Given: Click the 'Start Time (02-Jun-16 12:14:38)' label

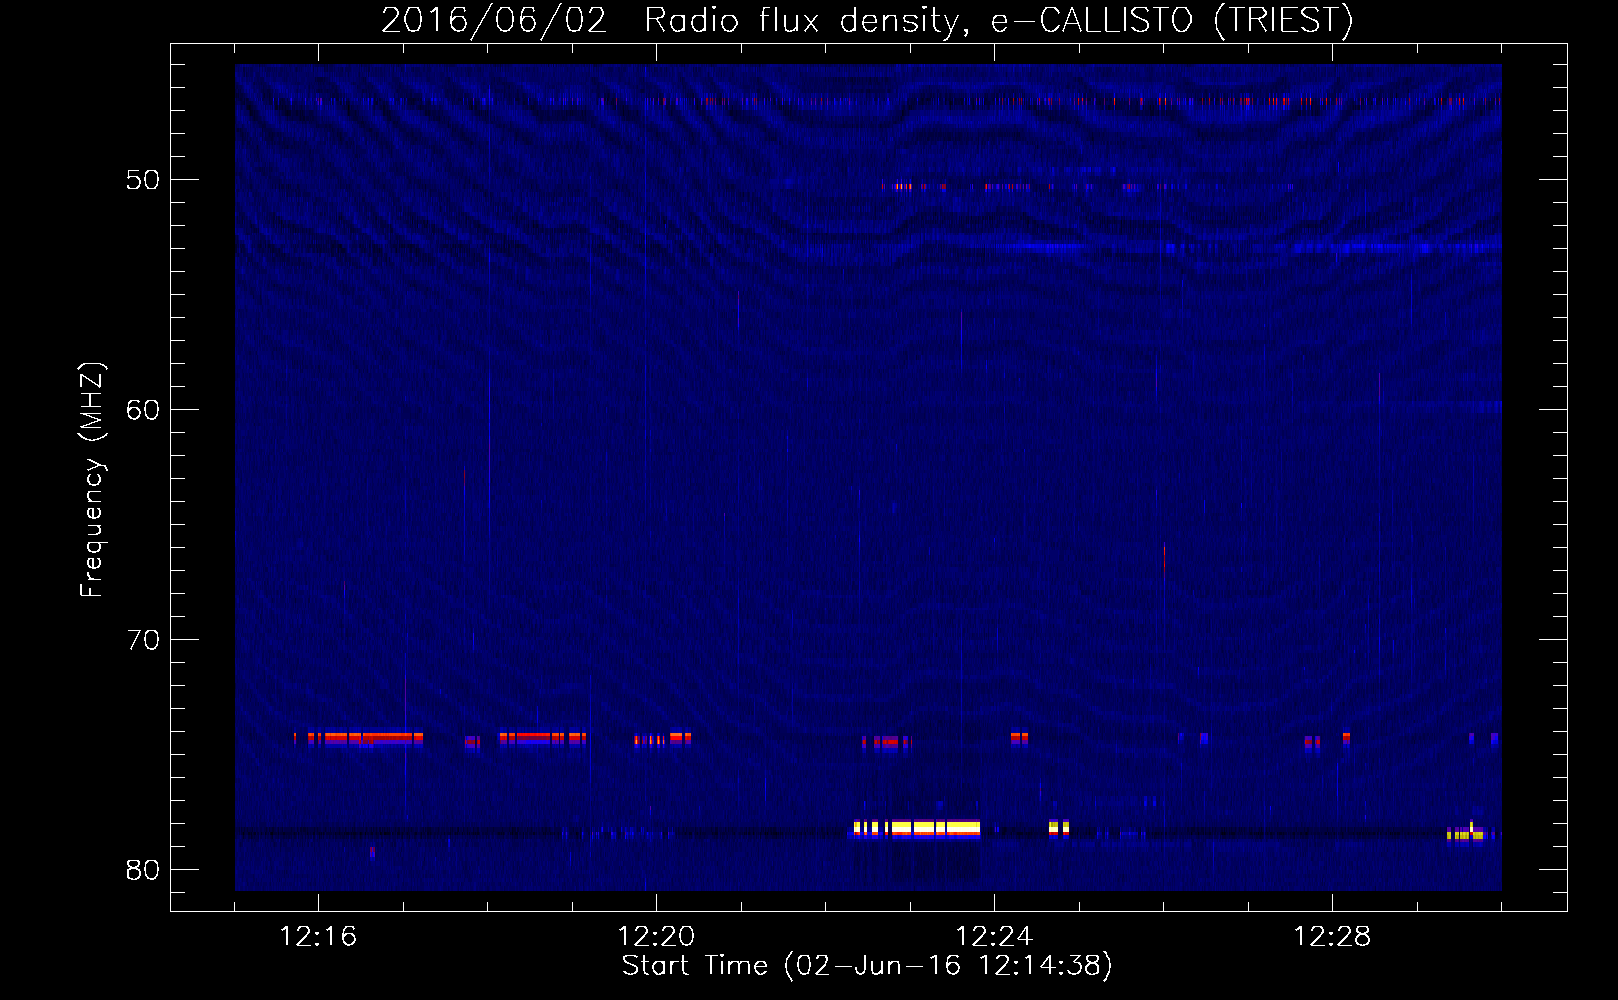Looking at the screenshot, I should pyautogui.click(x=867, y=965).
